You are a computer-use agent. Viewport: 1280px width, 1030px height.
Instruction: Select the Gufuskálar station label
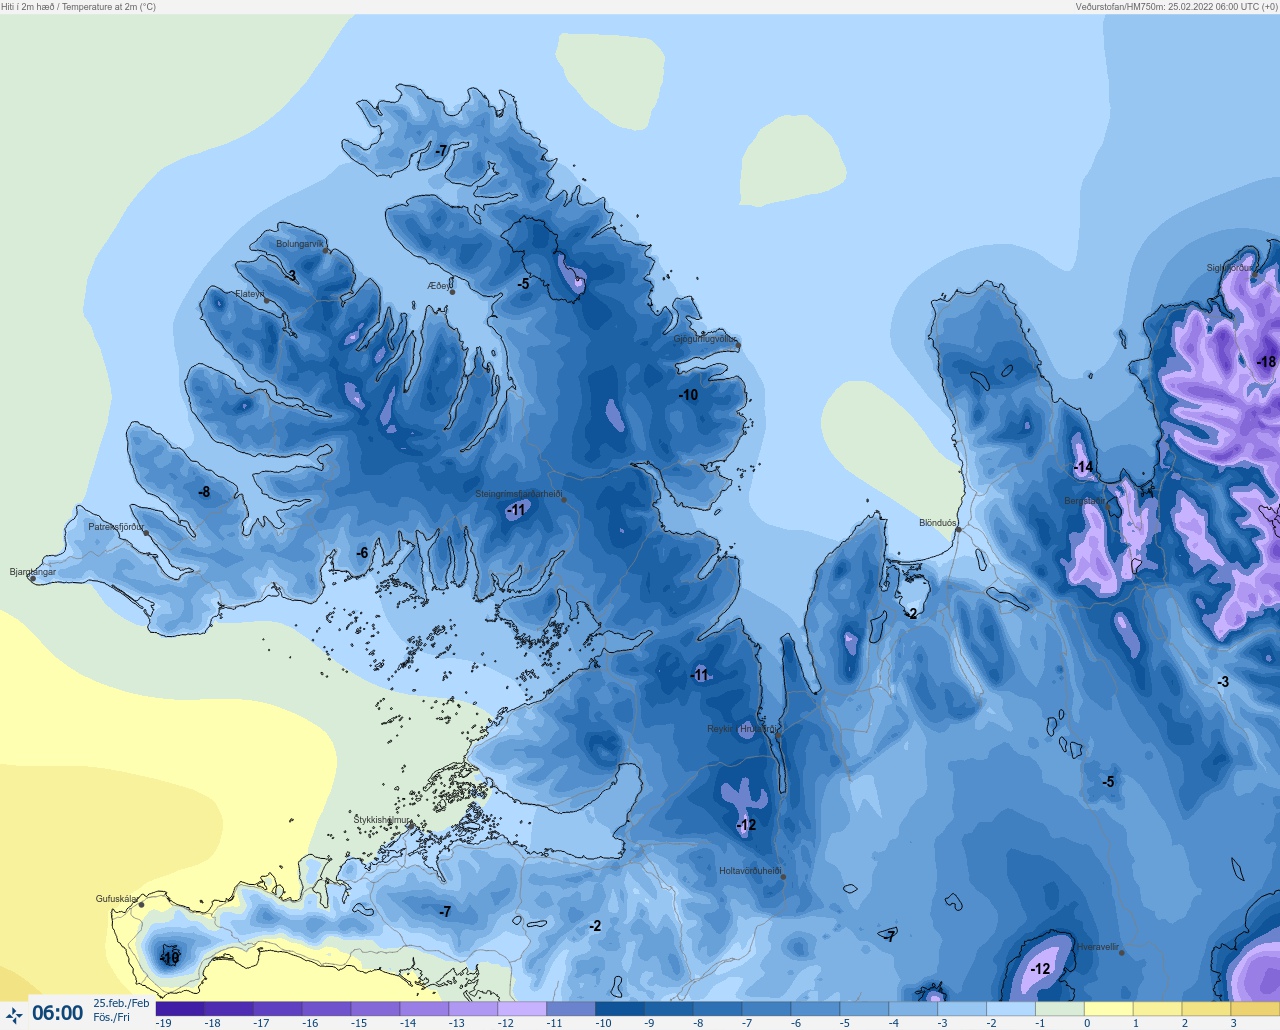point(116,899)
